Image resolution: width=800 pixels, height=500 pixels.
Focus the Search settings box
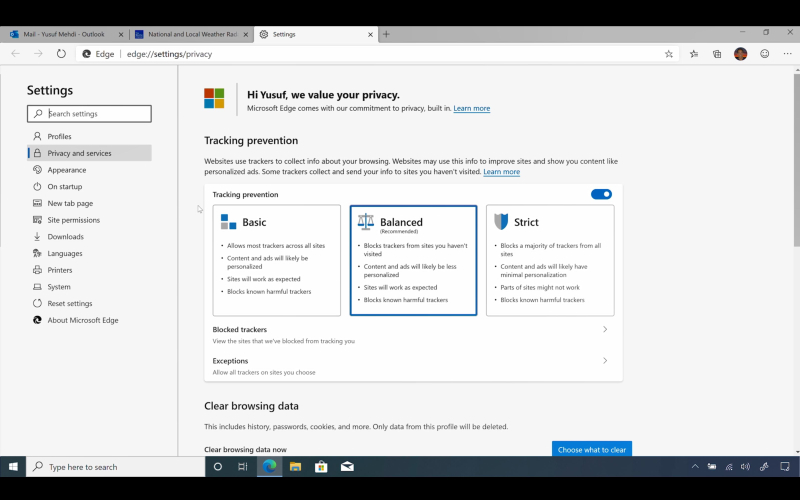click(89, 114)
